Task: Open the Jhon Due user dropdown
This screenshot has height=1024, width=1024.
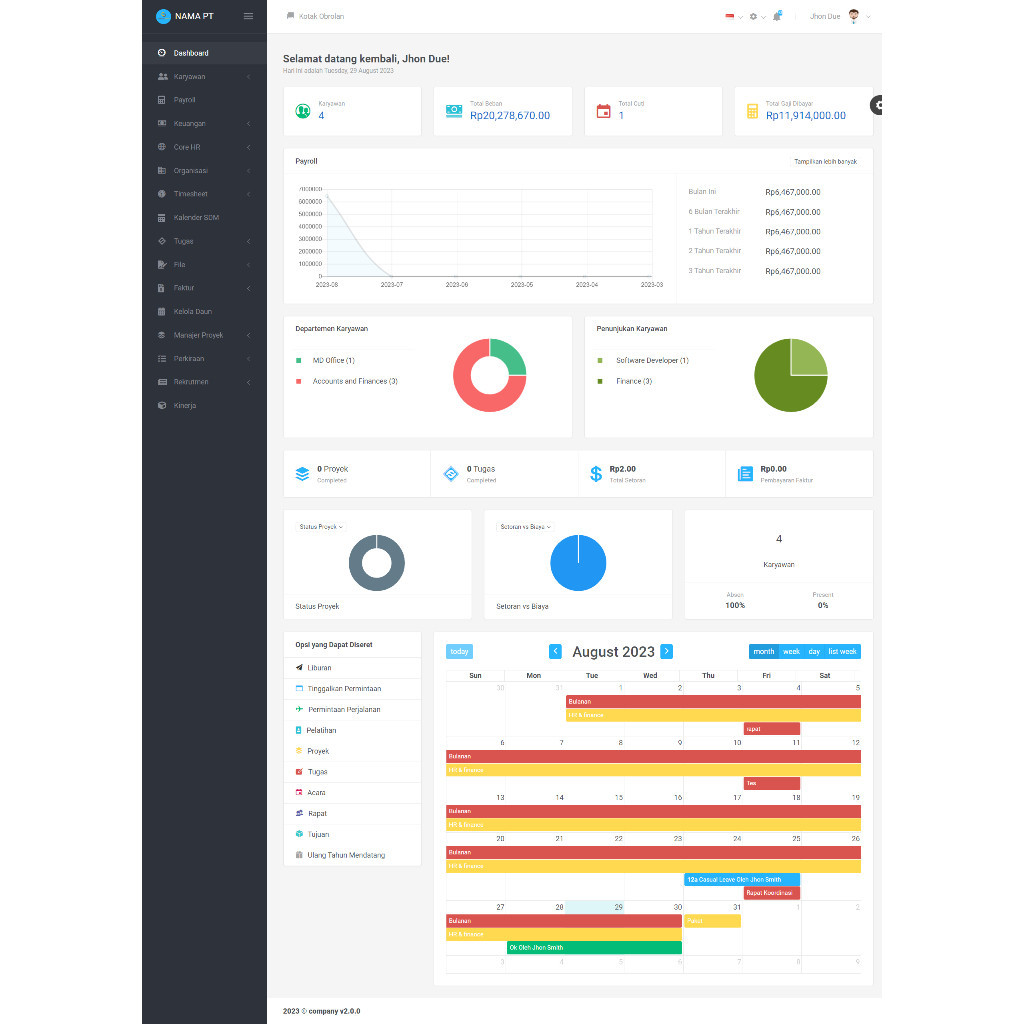Action: 840,16
